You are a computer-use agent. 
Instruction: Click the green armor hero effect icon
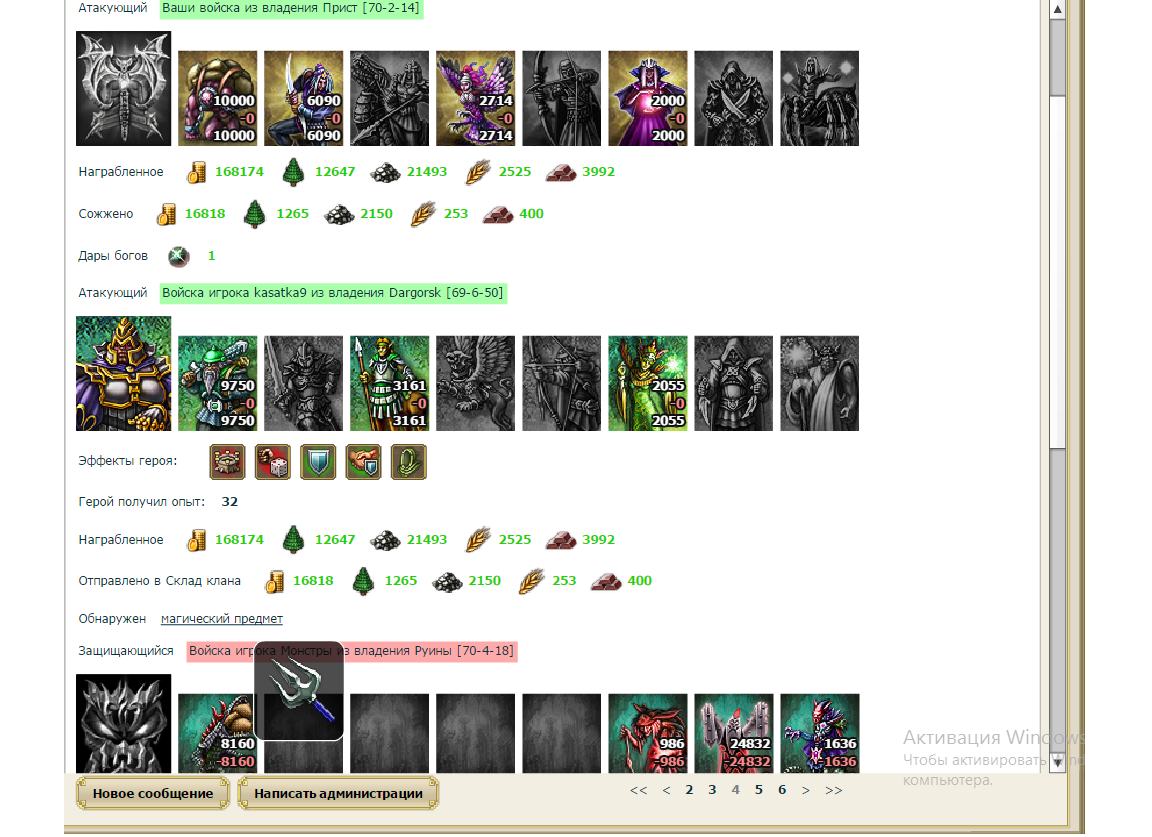[409, 462]
